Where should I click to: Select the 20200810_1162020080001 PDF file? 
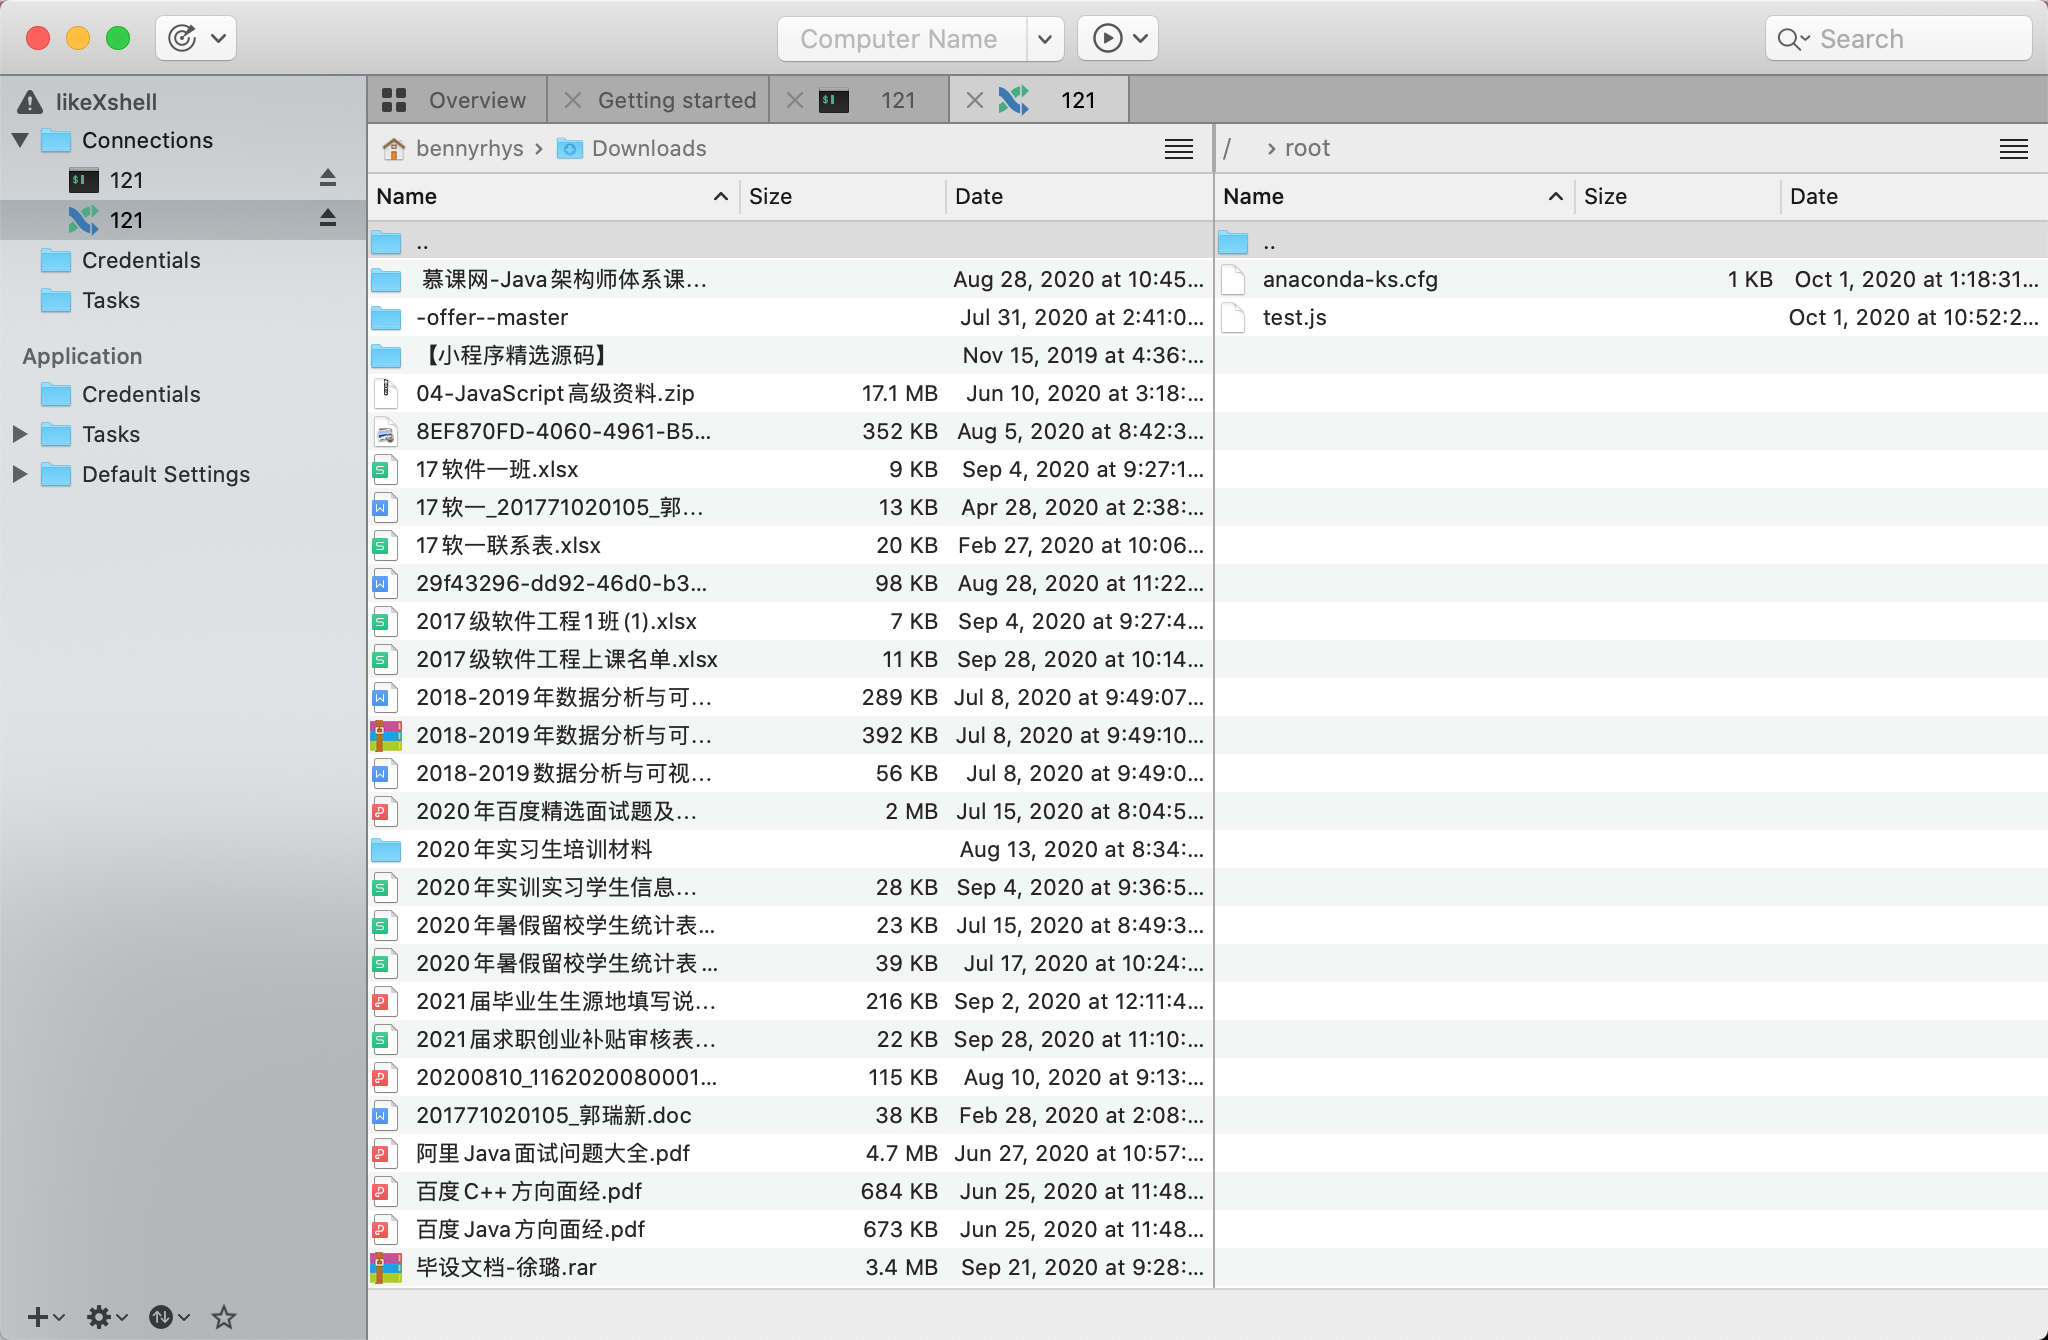pyautogui.click(x=790, y=1077)
